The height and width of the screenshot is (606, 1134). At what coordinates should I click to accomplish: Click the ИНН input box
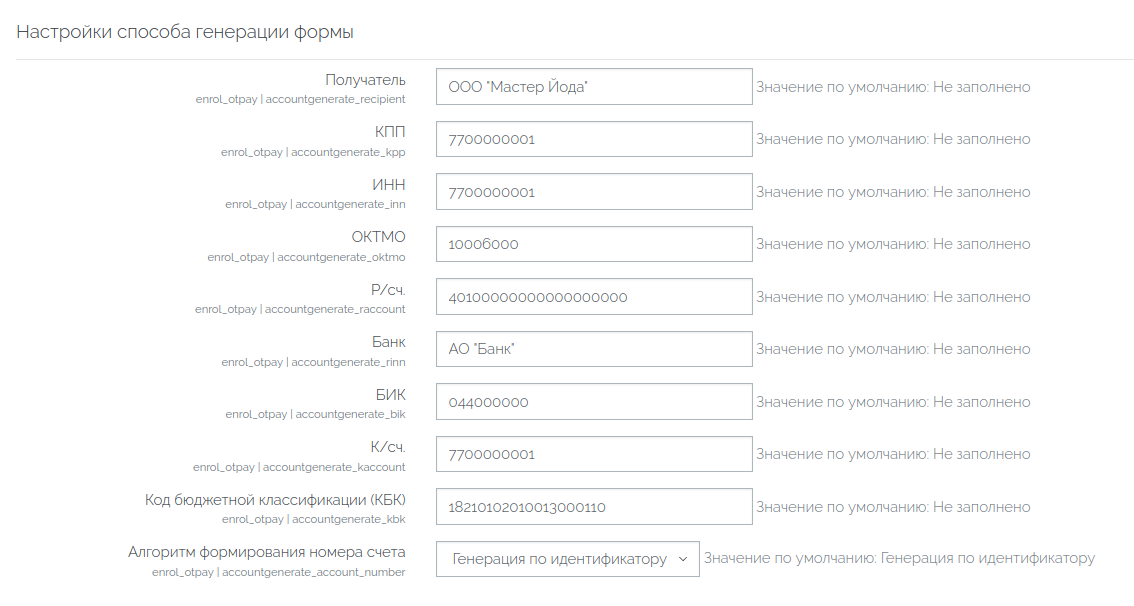(x=593, y=192)
